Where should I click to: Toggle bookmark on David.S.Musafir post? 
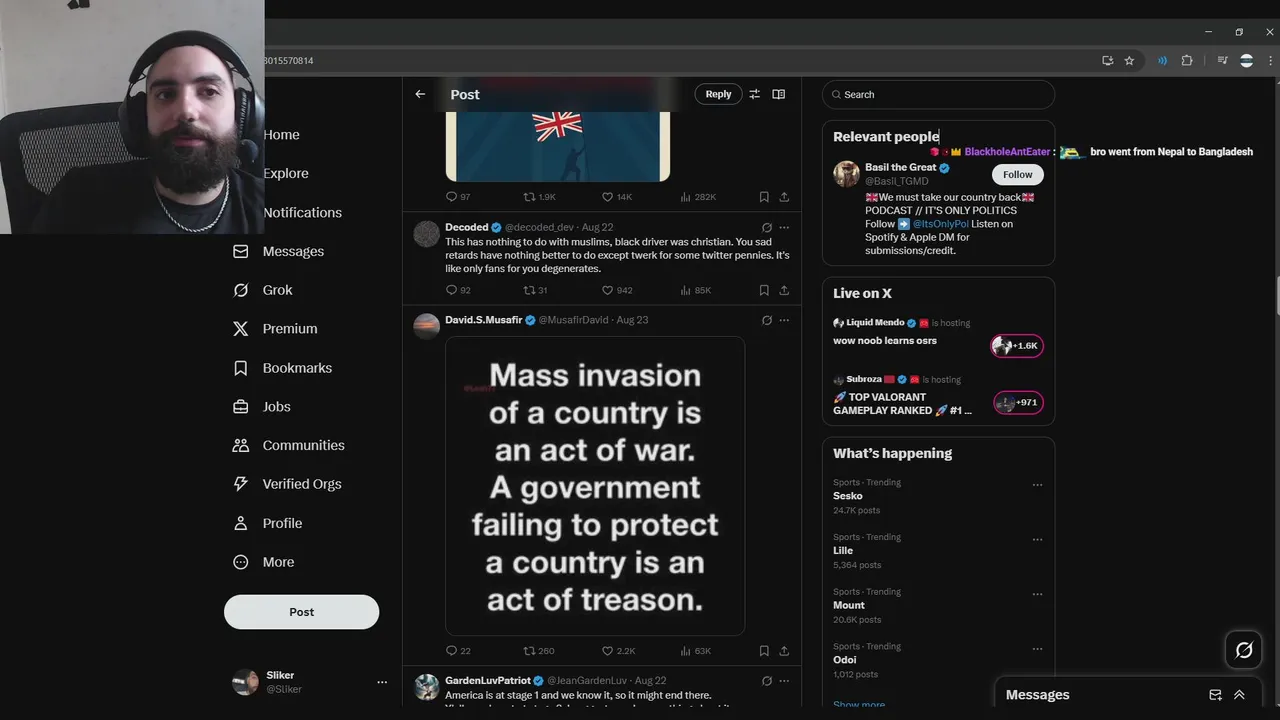tap(764, 651)
